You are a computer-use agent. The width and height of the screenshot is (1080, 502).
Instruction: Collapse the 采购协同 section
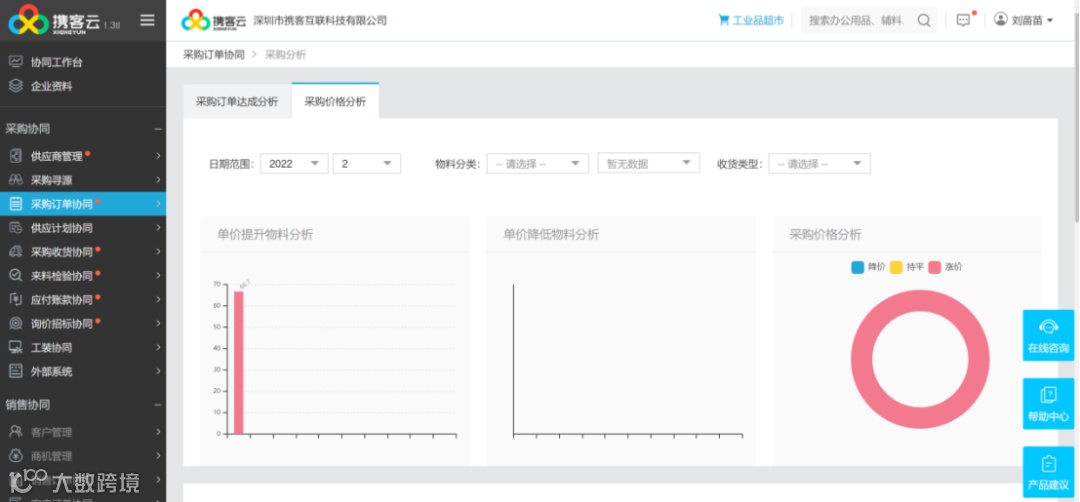(x=158, y=129)
